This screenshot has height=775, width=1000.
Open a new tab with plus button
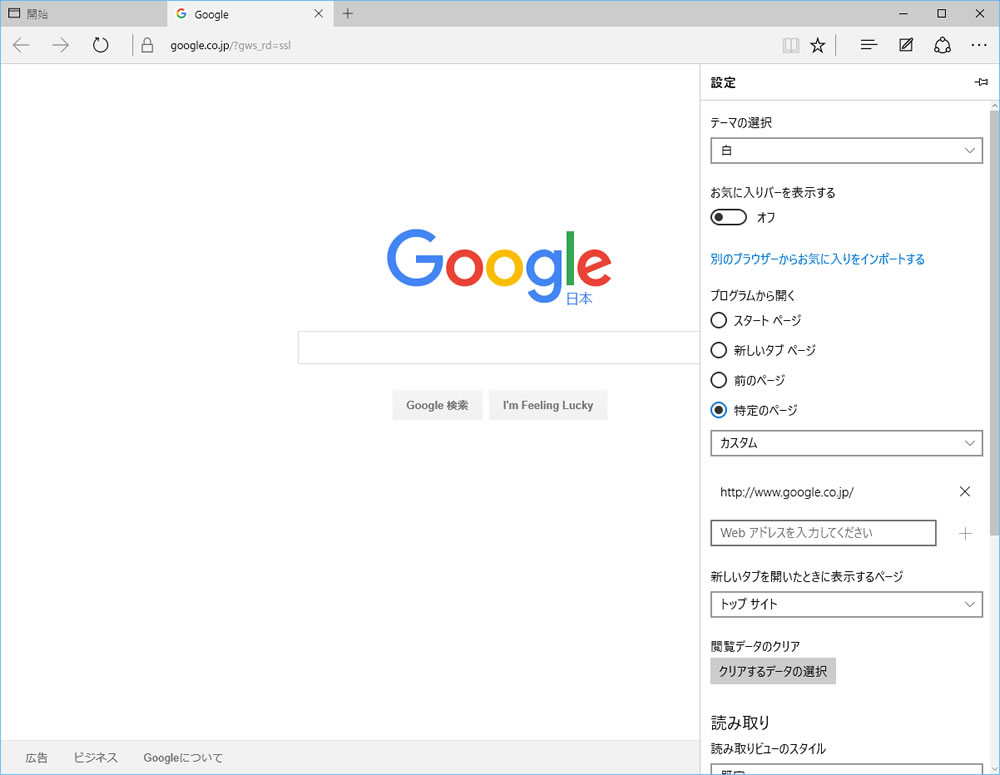tap(348, 13)
